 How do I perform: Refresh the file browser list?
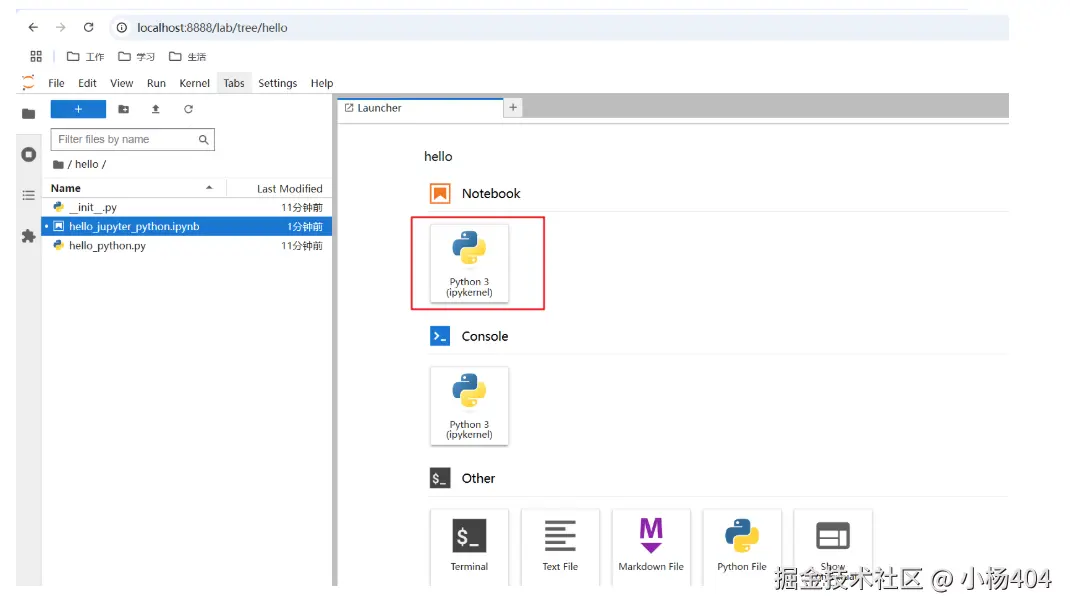tap(188, 109)
